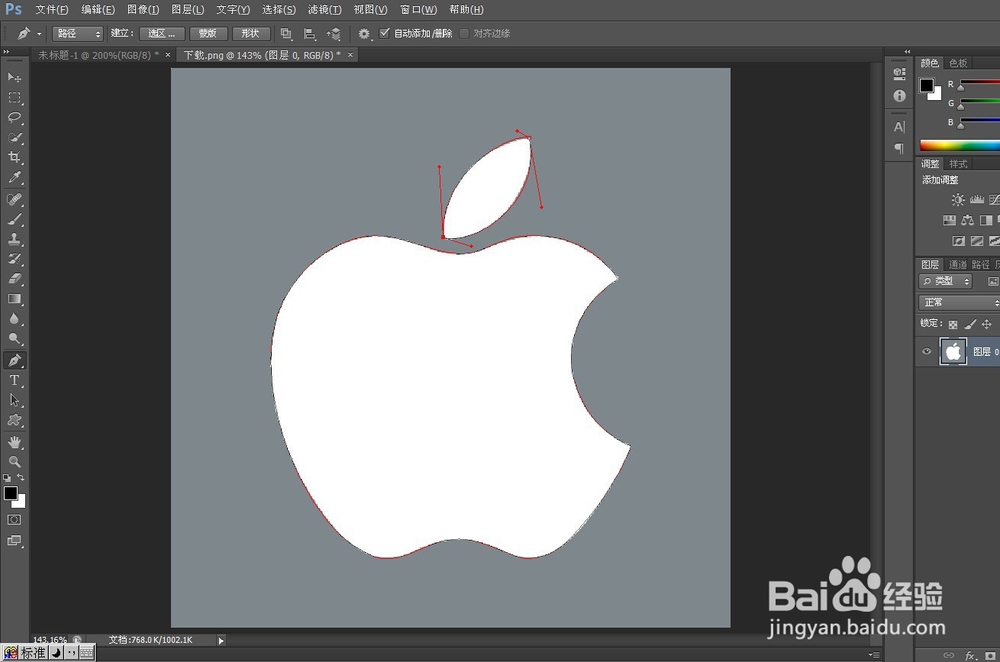
Task: Hide layer 图层 0 with eye icon
Action: [927, 351]
